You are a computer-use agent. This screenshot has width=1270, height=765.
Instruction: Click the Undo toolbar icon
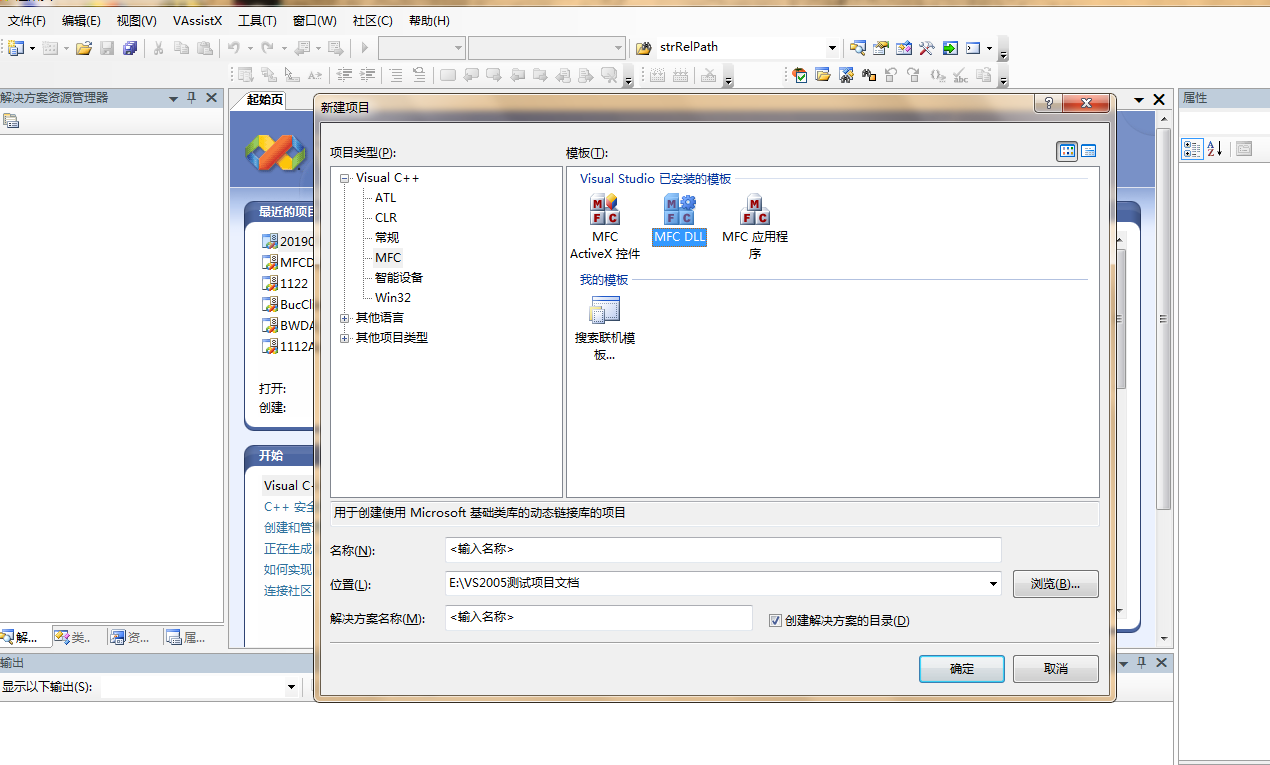(x=233, y=48)
